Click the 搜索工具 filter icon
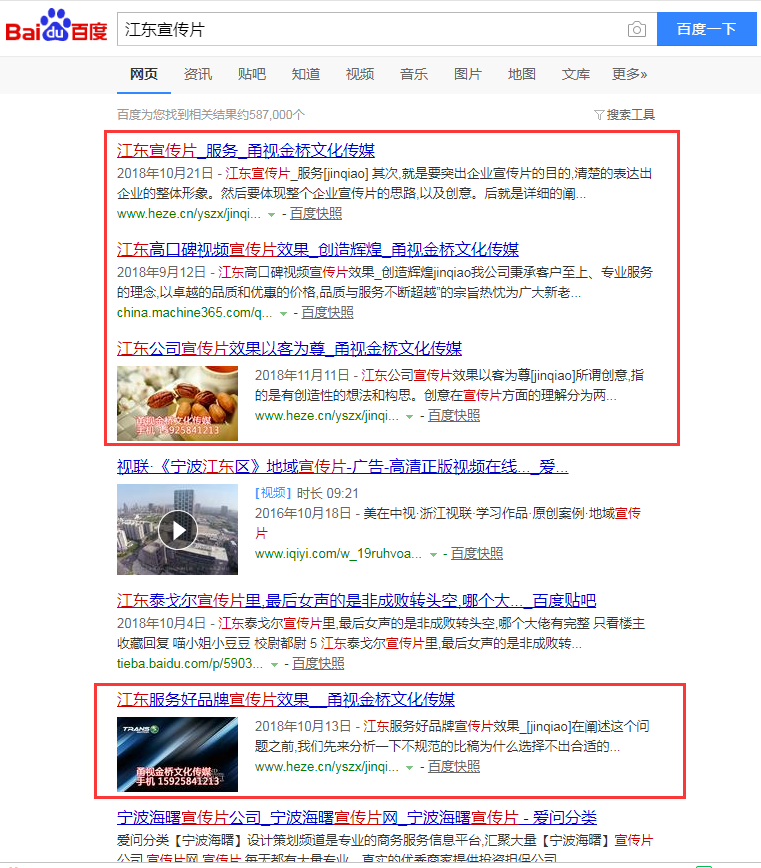This screenshot has width=761, height=868. pyautogui.click(x=599, y=115)
